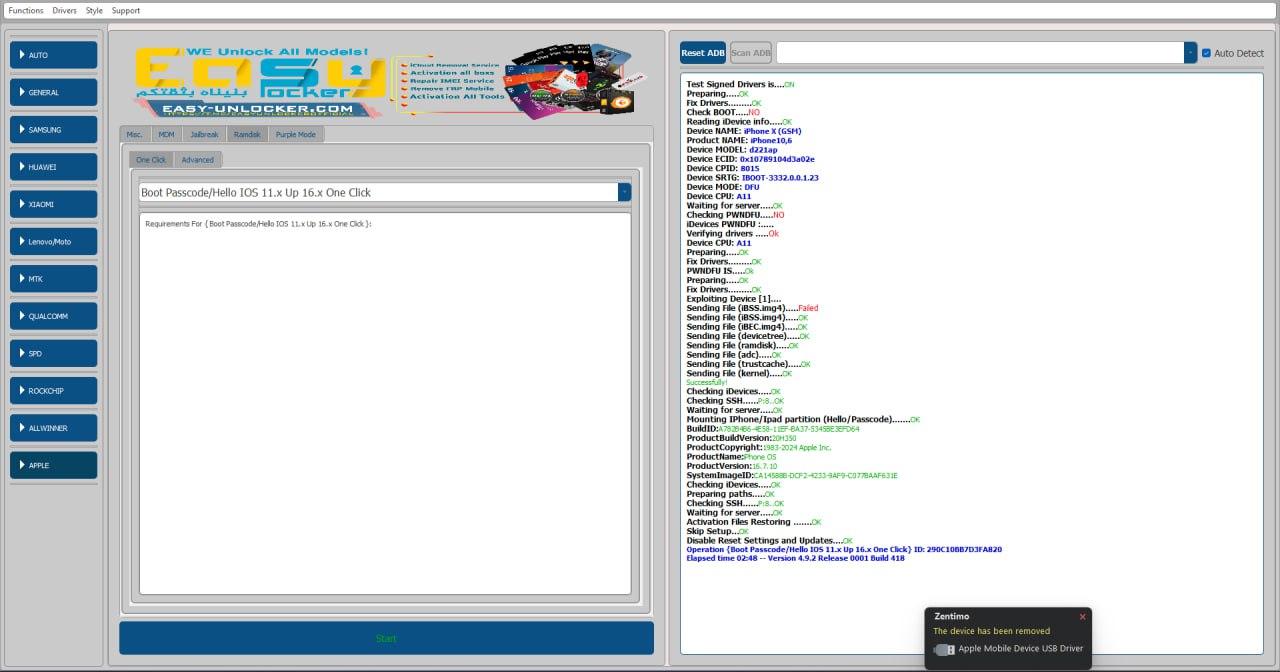Expand the Boot Passcode/Hello operation dropdown
This screenshot has height=672, width=1280.
624,192
